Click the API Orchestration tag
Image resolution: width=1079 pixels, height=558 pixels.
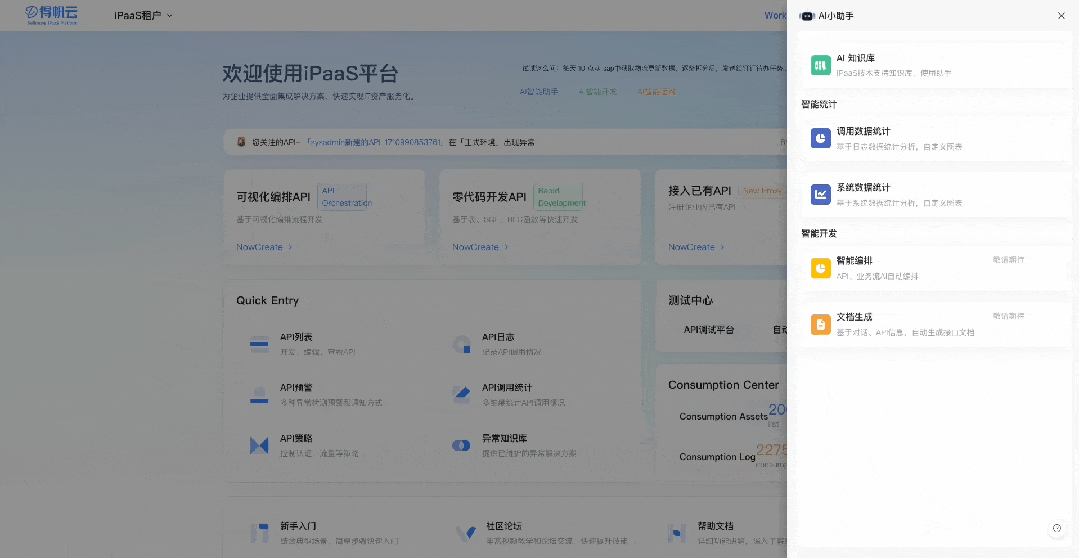[x=342, y=197]
